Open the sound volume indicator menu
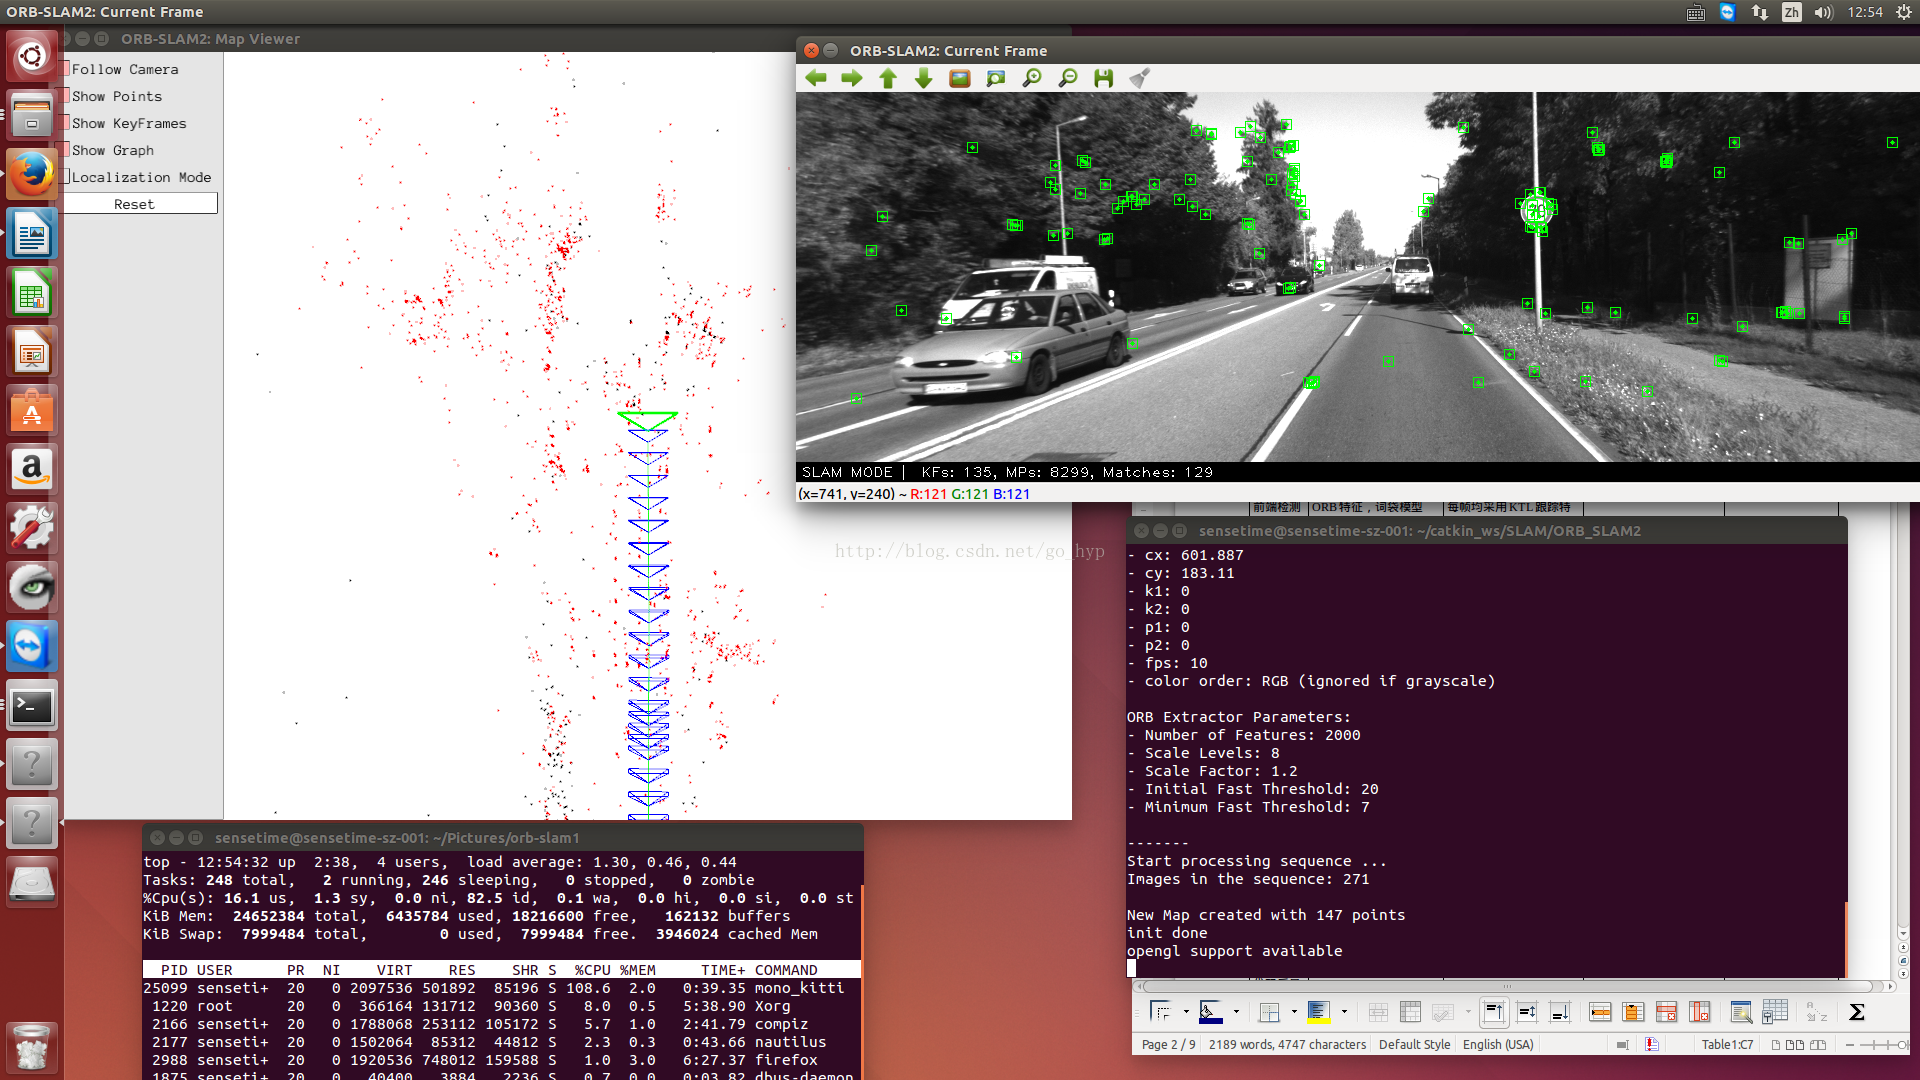 1823,12
